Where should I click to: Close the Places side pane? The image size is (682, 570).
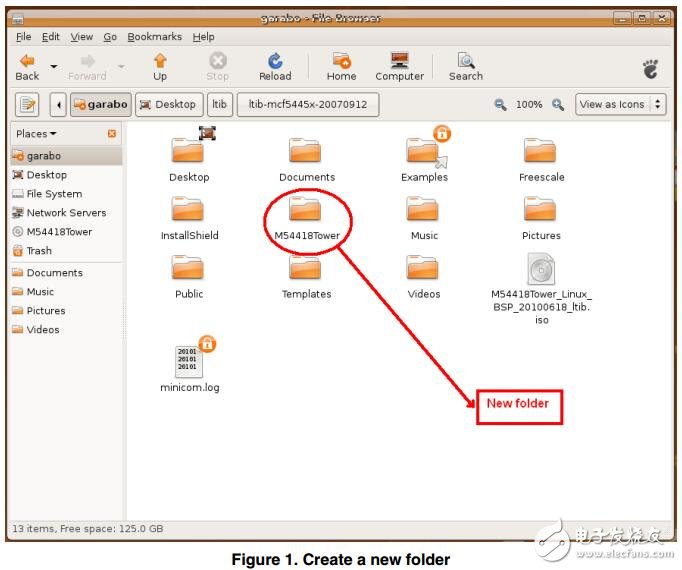click(112, 134)
